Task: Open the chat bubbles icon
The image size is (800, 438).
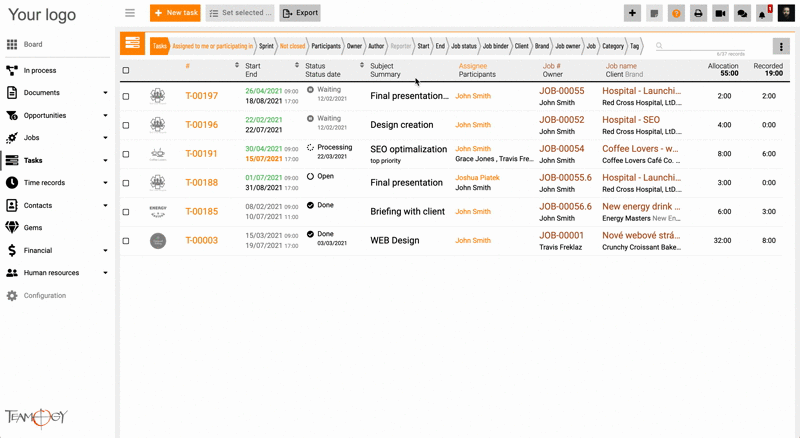Action: [742, 13]
